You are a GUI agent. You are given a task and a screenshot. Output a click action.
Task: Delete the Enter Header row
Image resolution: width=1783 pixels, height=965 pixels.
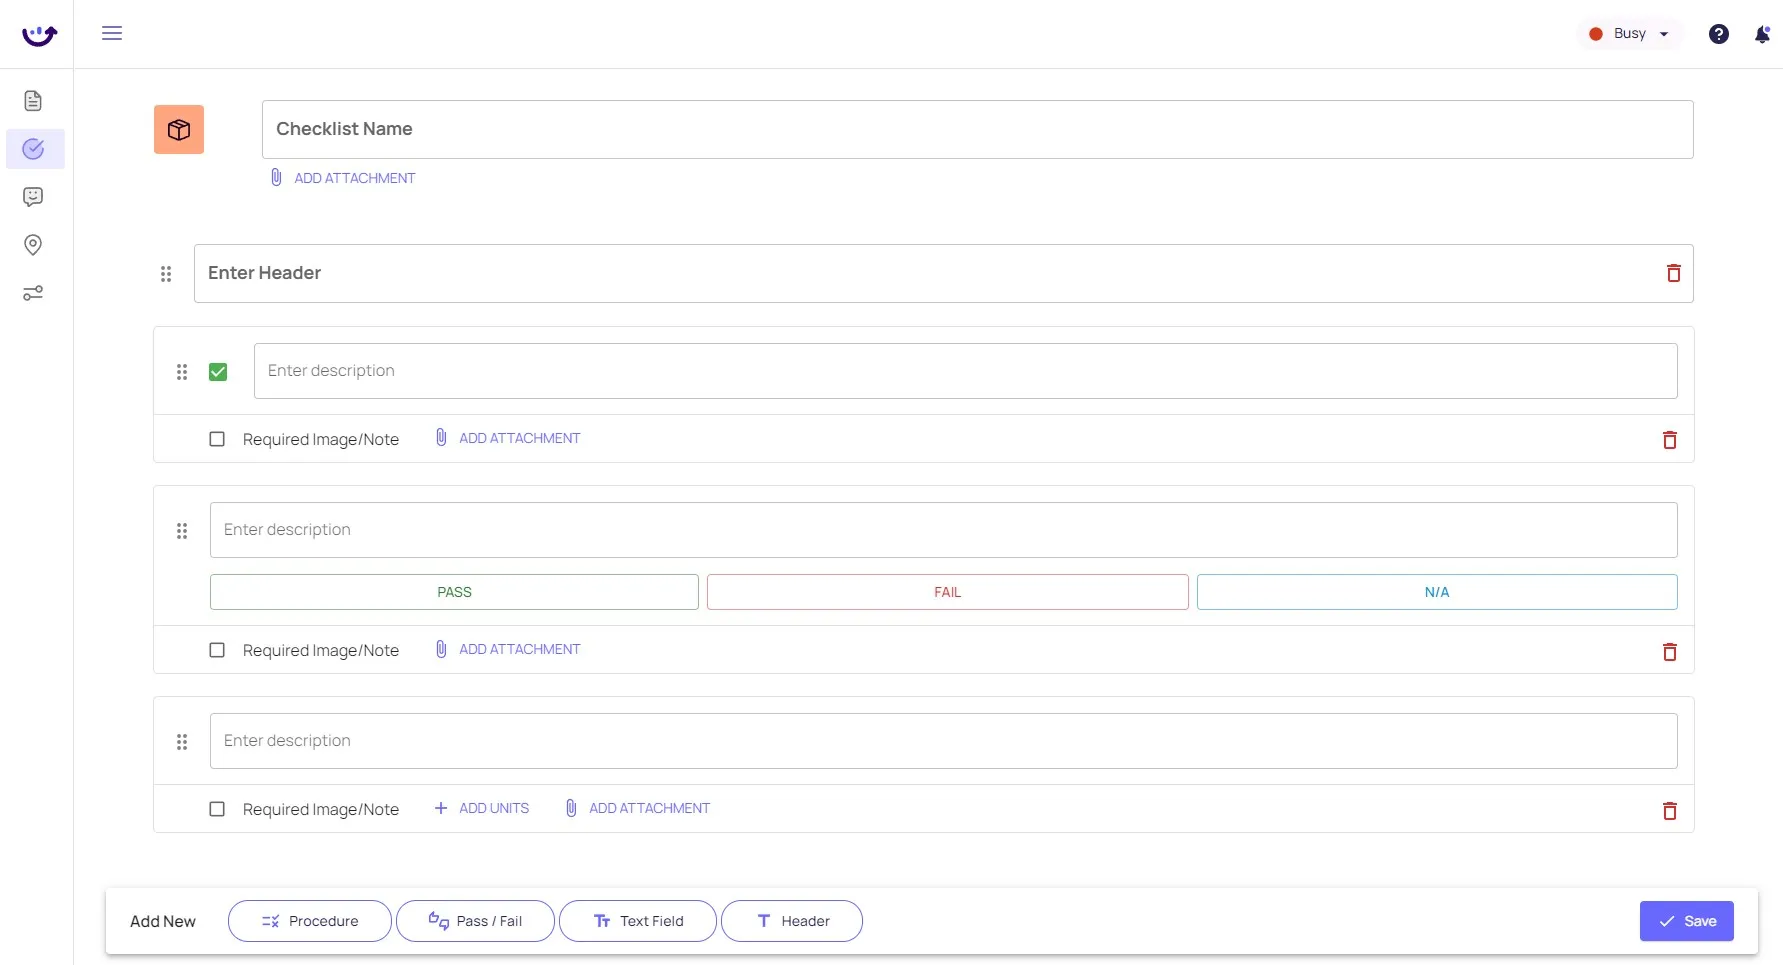[1673, 273]
